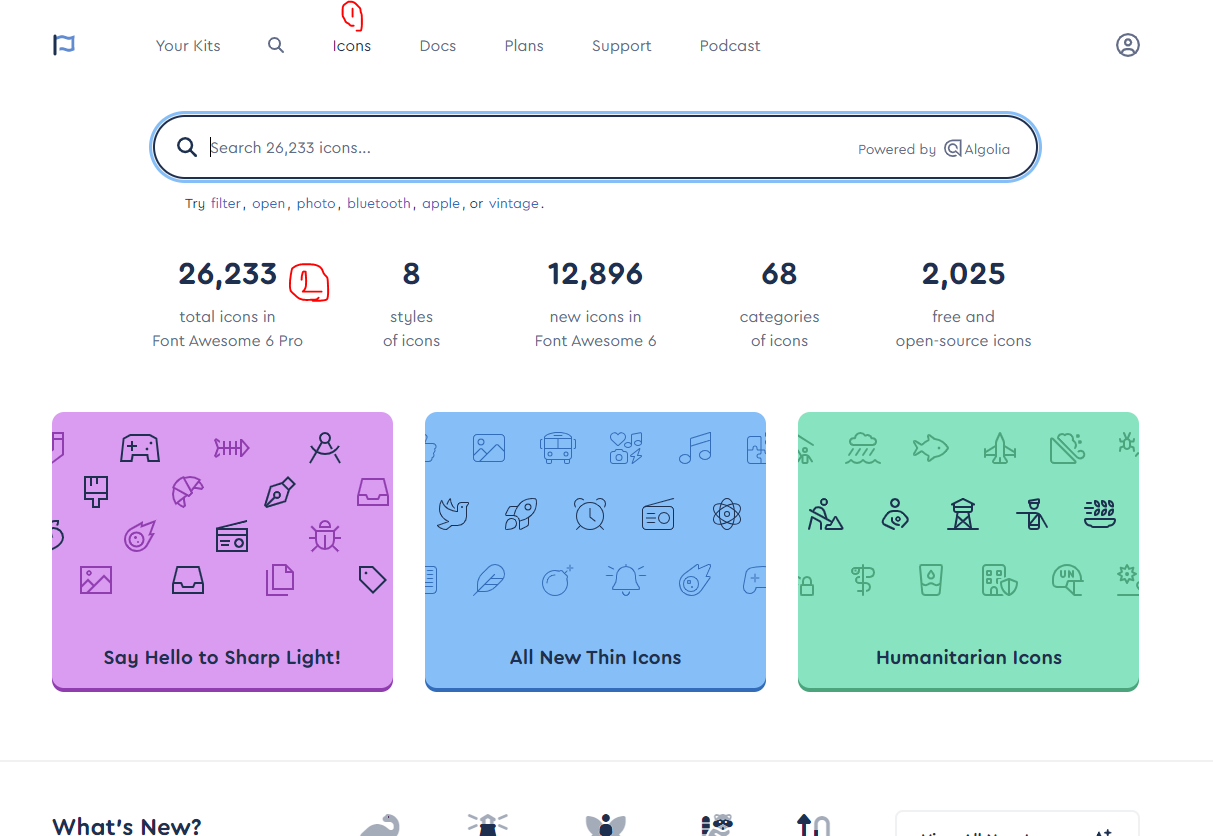Open the Your Kits menu item
The image size is (1213, 836).
tap(188, 46)
